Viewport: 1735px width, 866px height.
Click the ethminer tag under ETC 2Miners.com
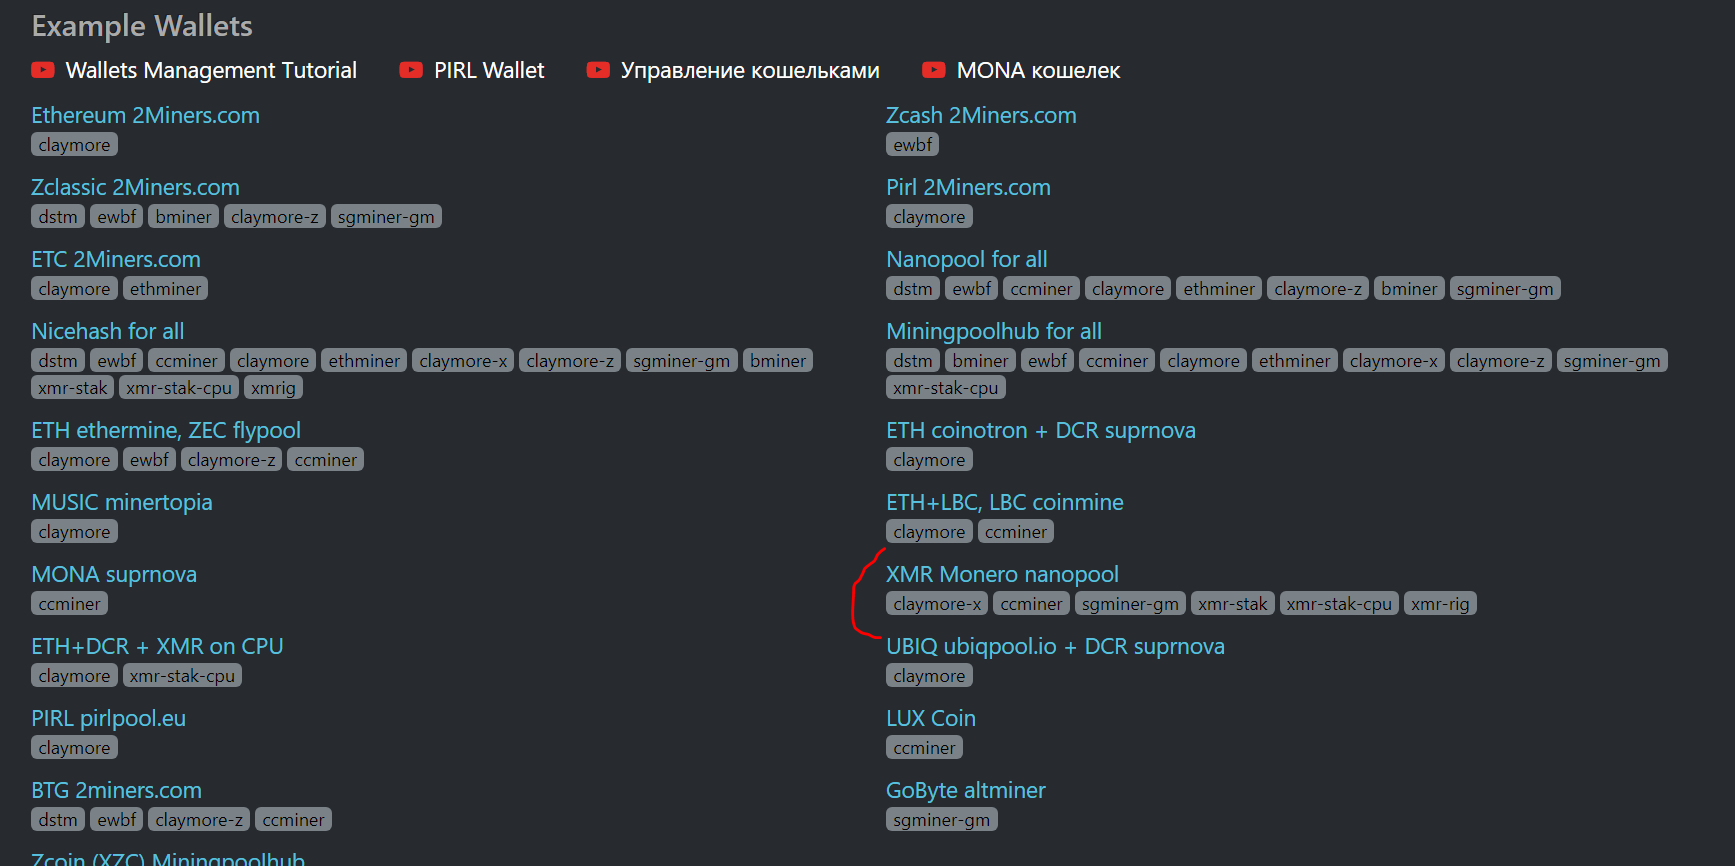[165, 288]
